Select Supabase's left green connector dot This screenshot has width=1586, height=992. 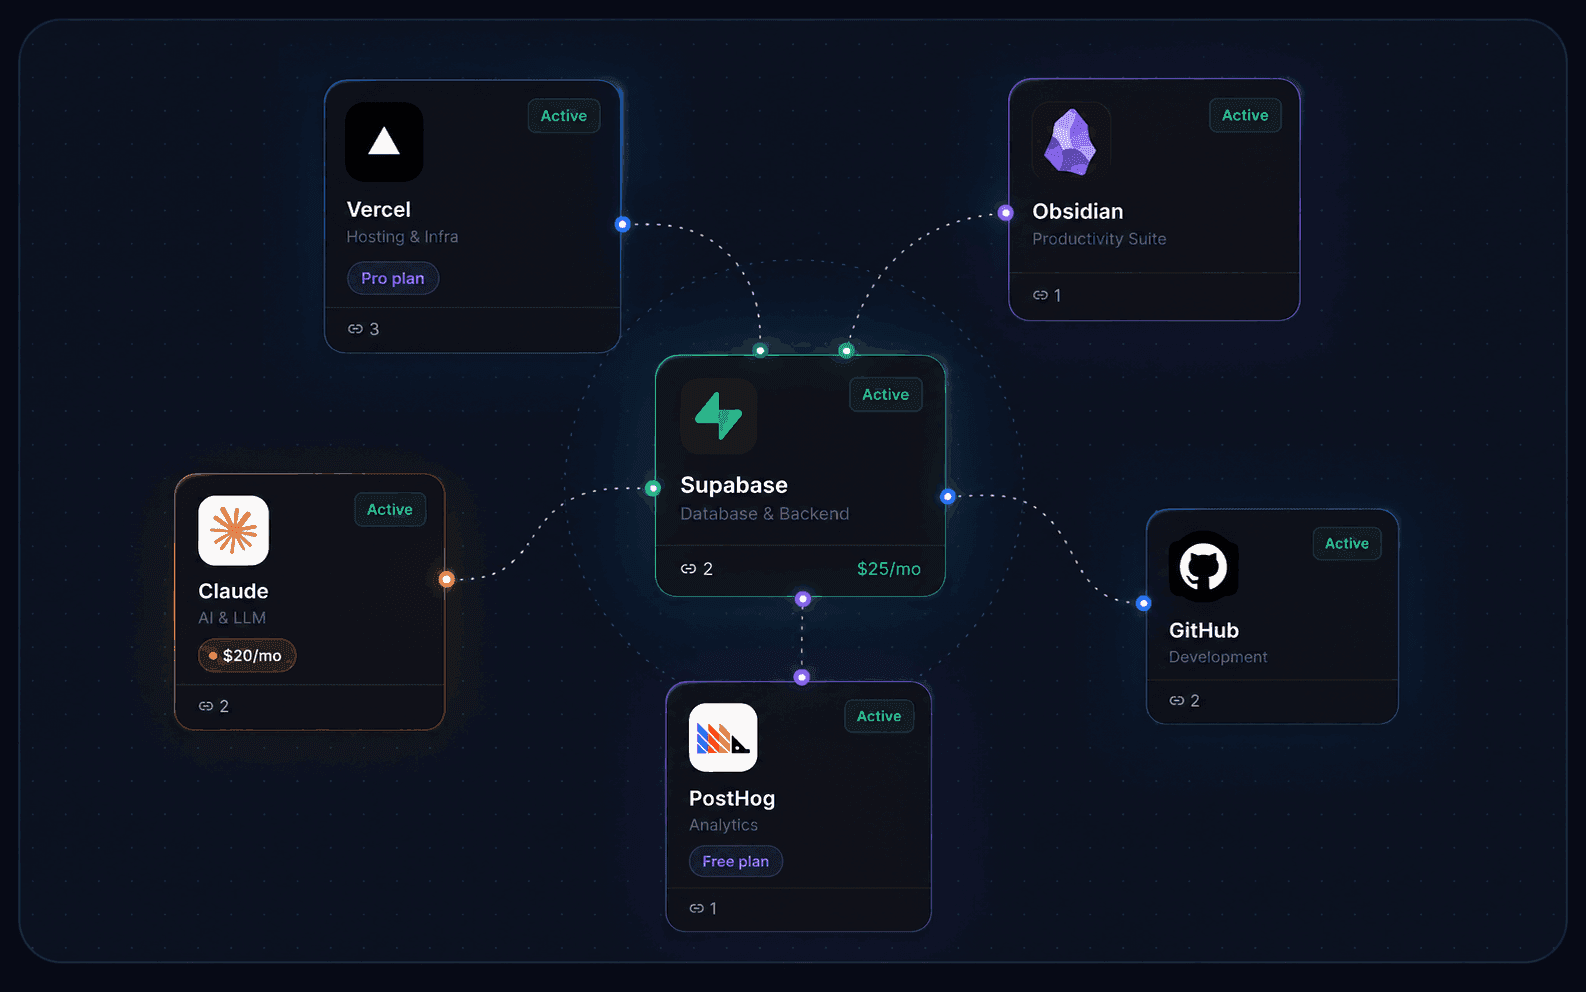pos(653,488)
